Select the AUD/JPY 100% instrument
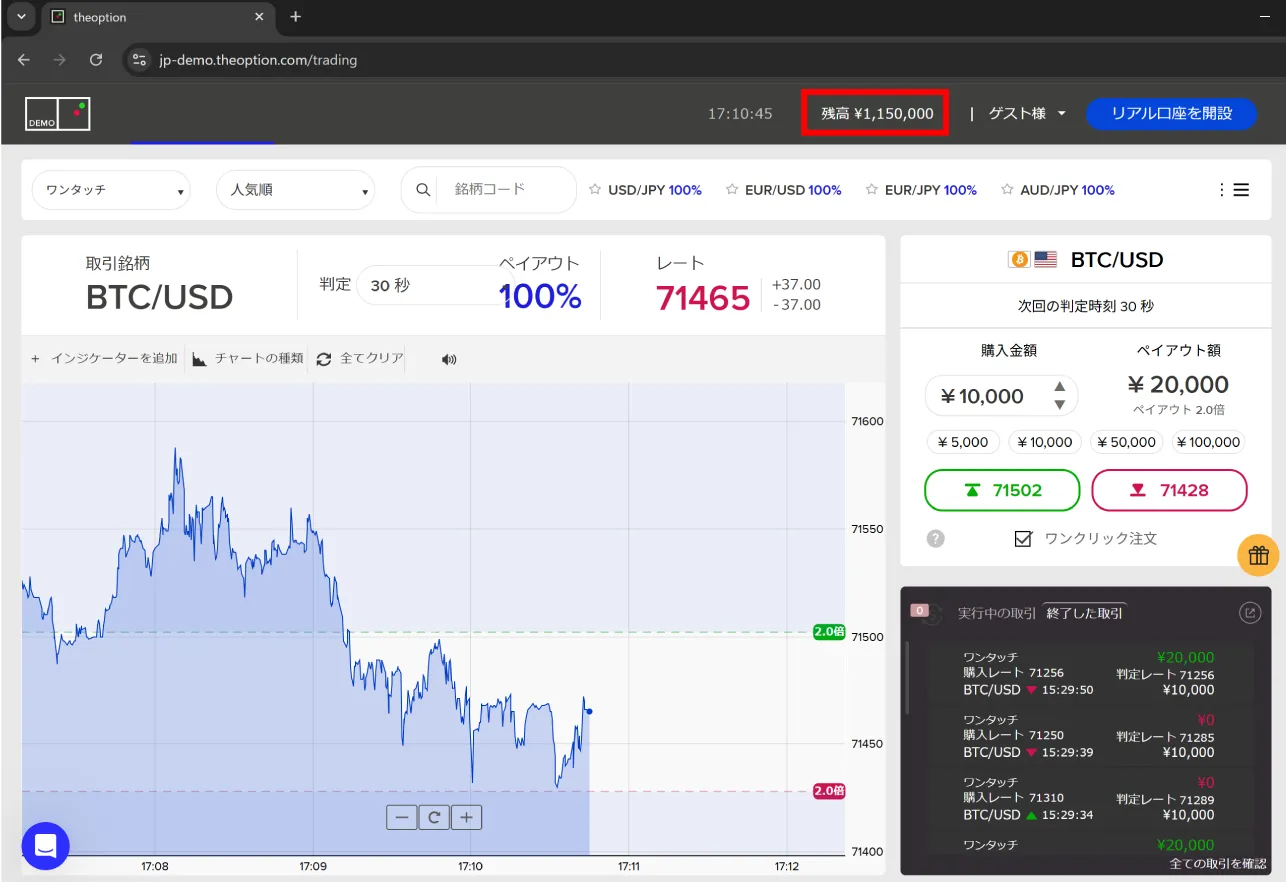 (x=1067, y=190)
